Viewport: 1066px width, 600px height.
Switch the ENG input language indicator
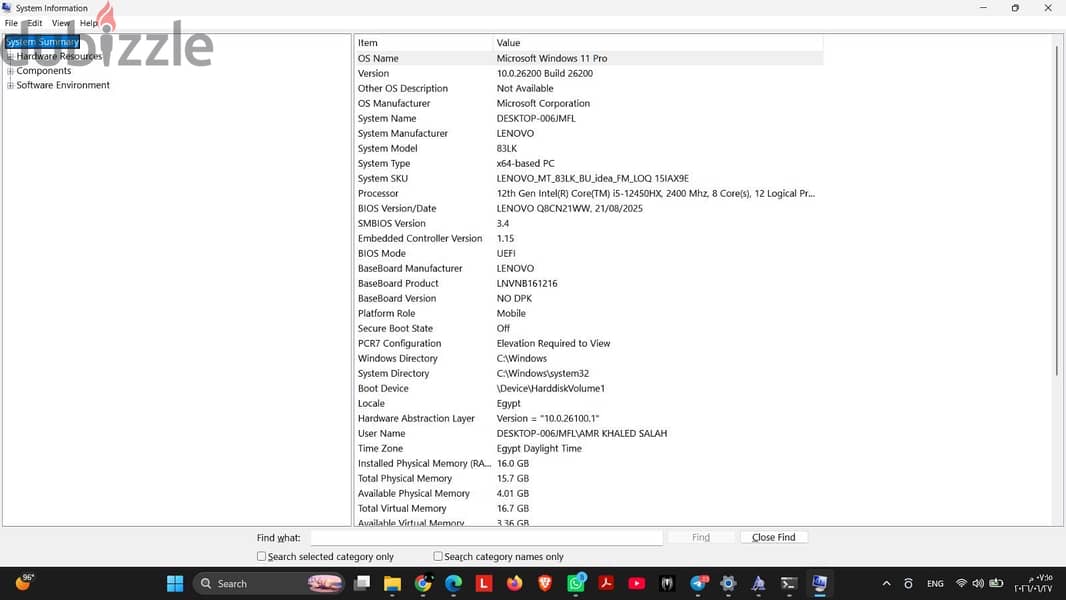[x=935, y=584]
